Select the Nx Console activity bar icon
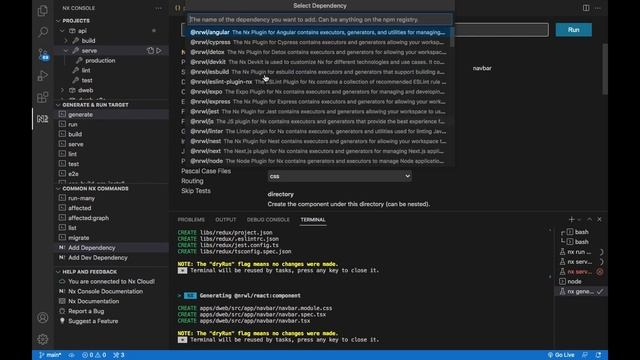Screen dimensions: 640x360 (42, 119)
